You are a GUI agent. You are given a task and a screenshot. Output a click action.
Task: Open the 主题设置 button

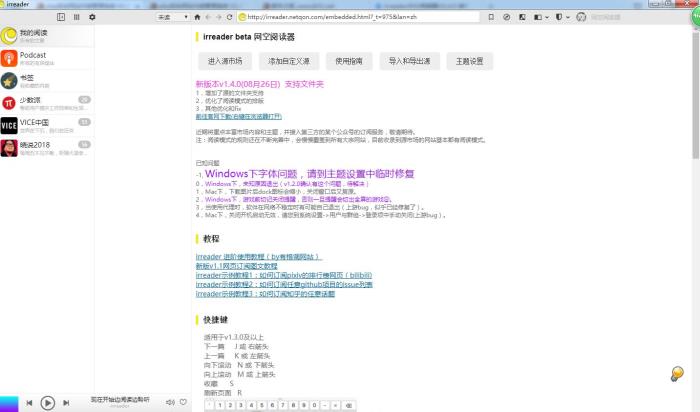(470, 61)
